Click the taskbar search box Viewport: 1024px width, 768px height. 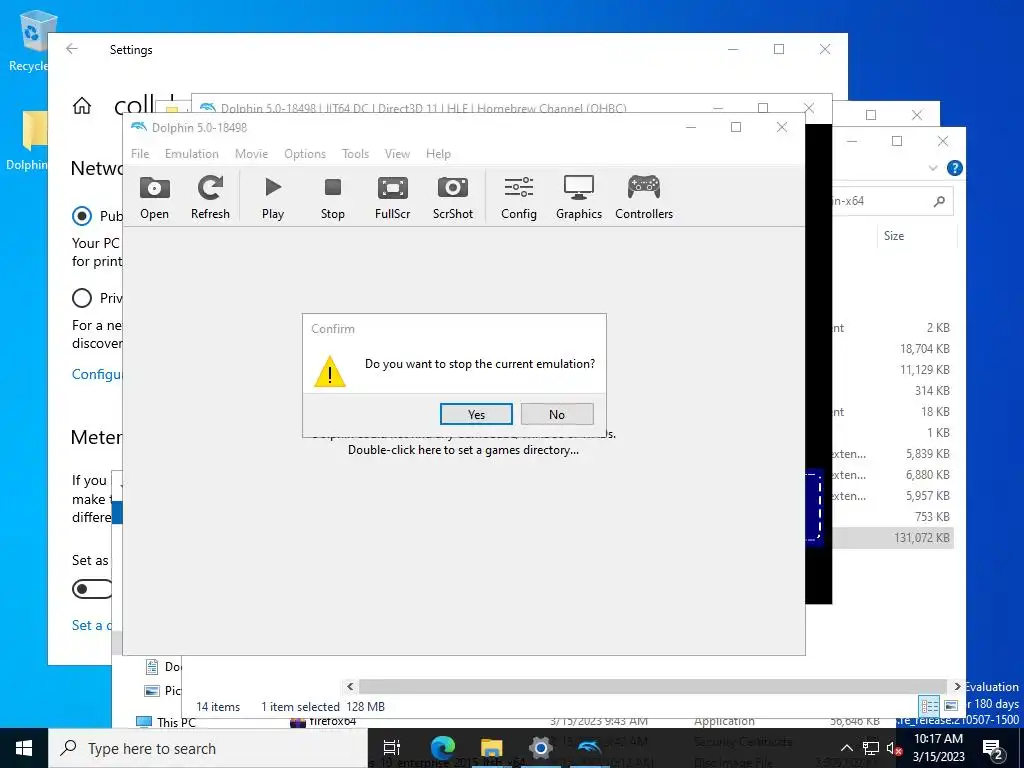point(208,748)
